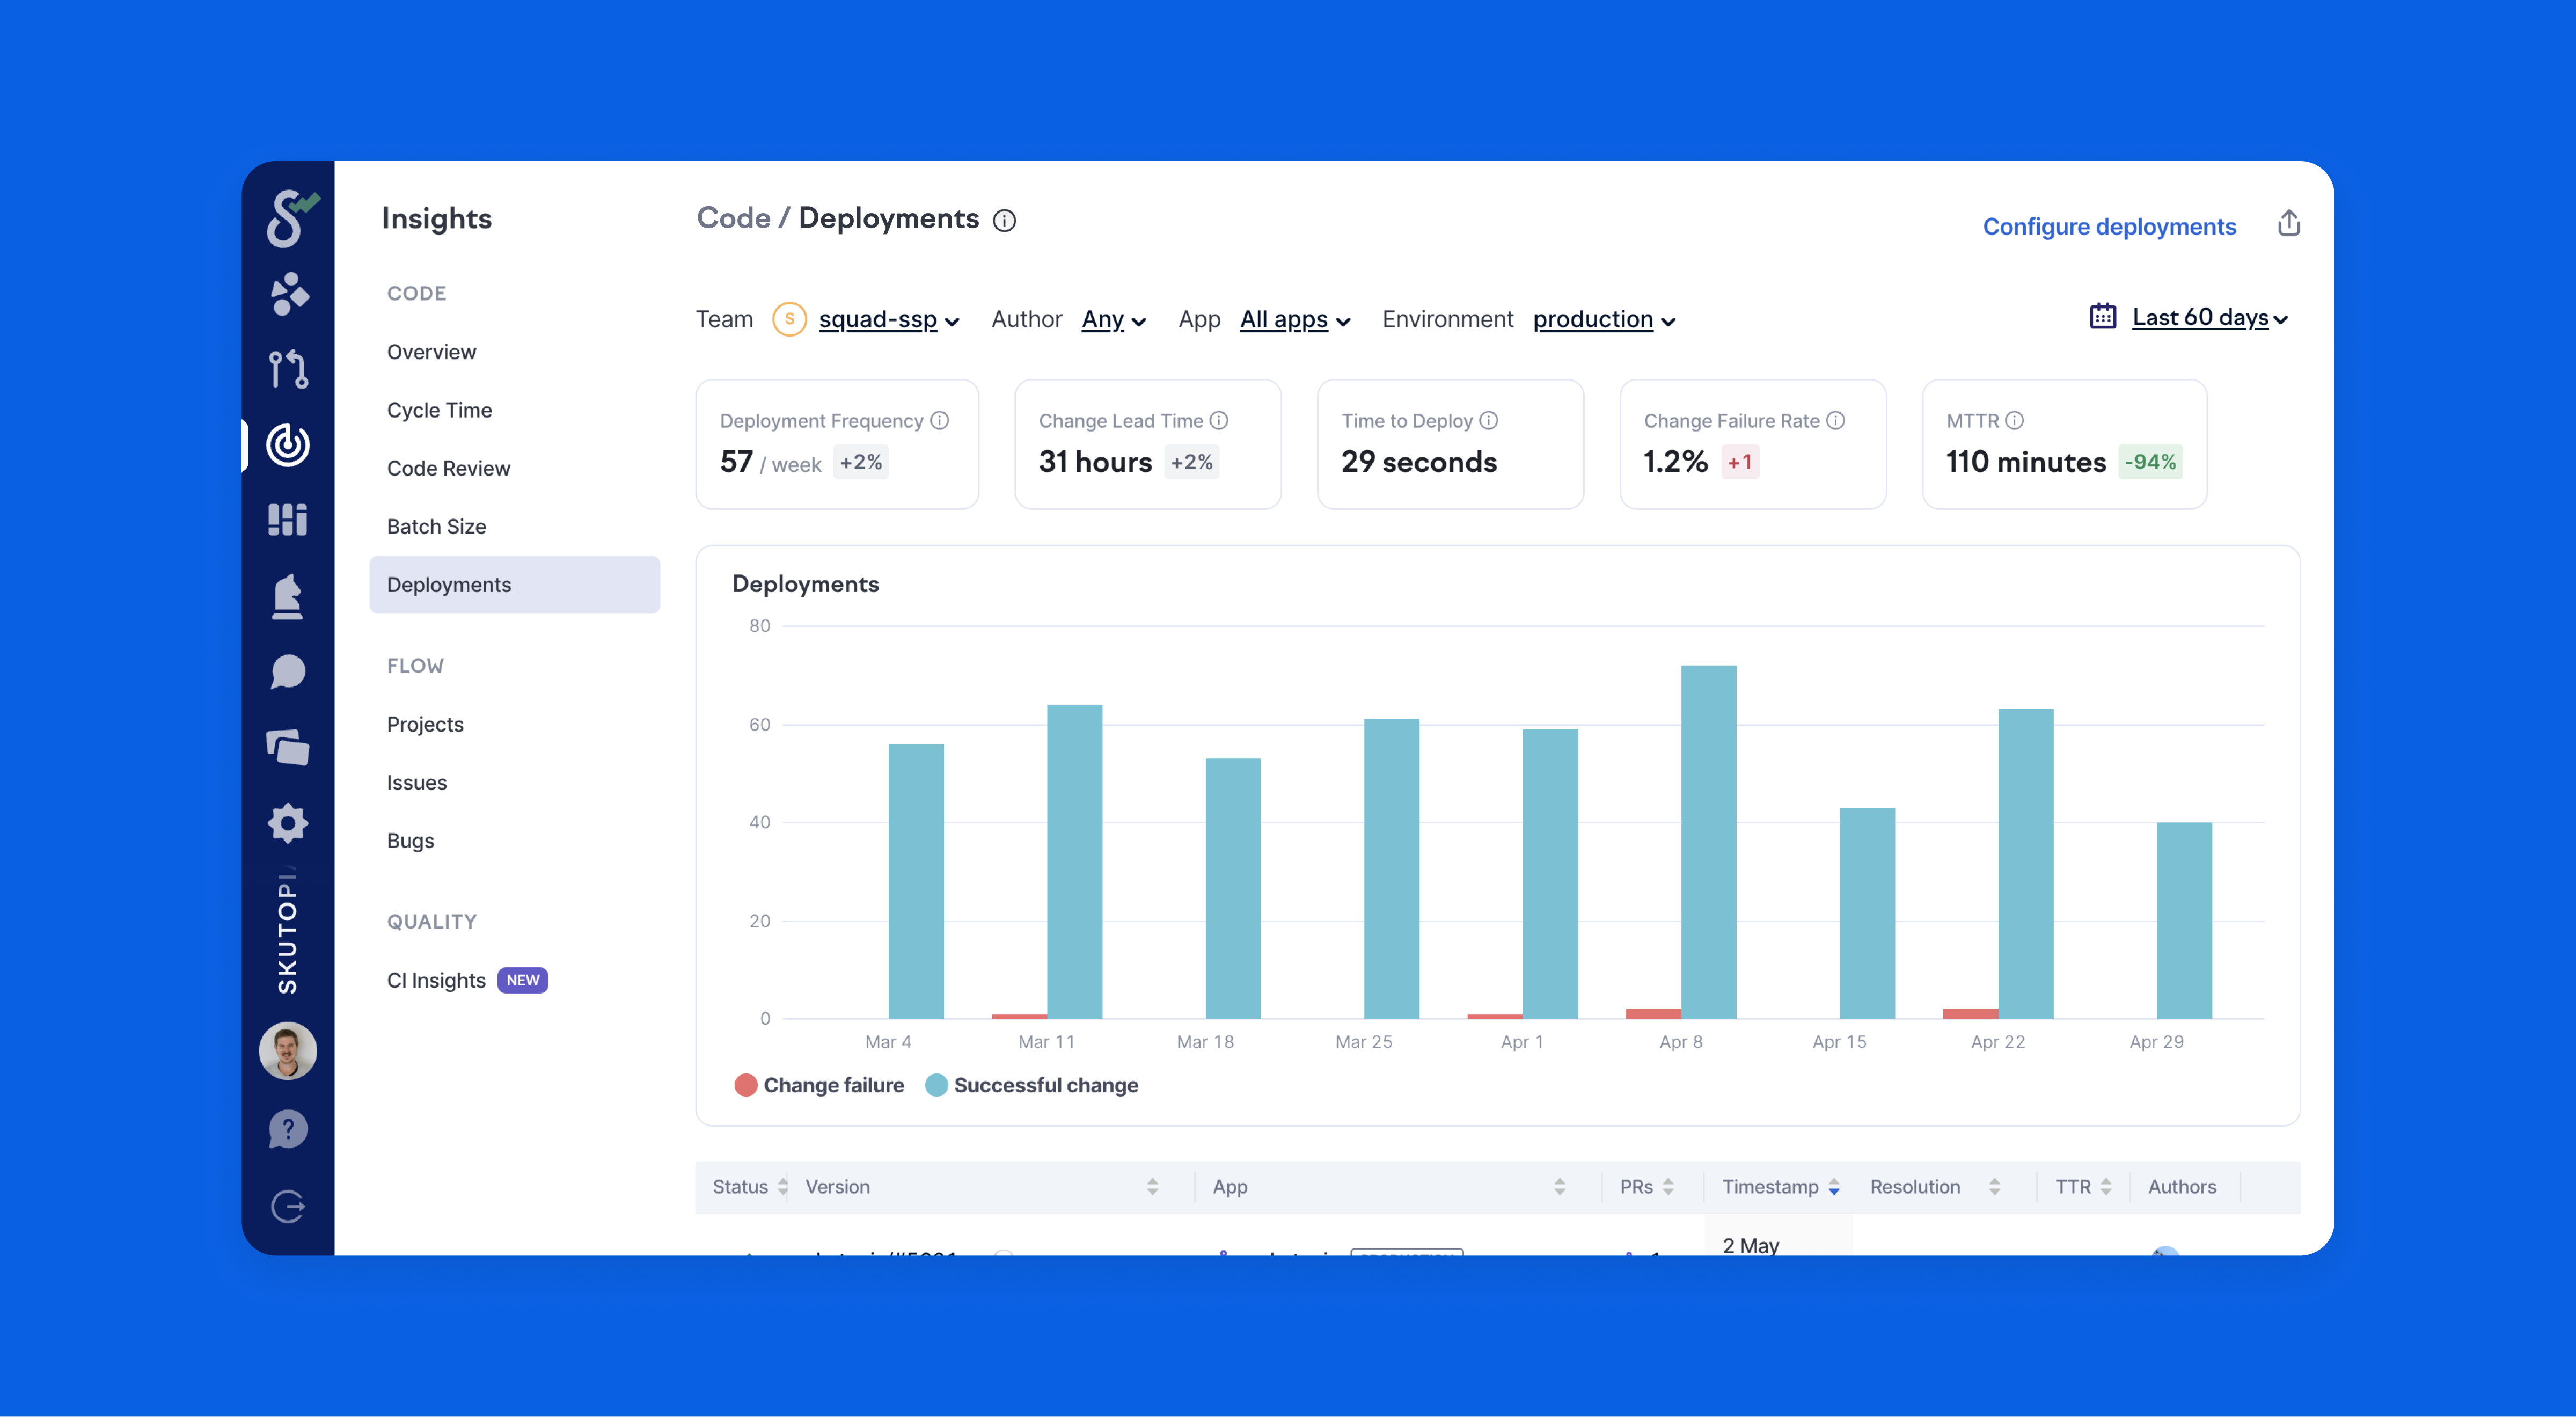Image resolution: width=2576 pixels, height=1417 pixels.
Task: Open the settings gear in sidebar
Action: (x=288, y=823)
